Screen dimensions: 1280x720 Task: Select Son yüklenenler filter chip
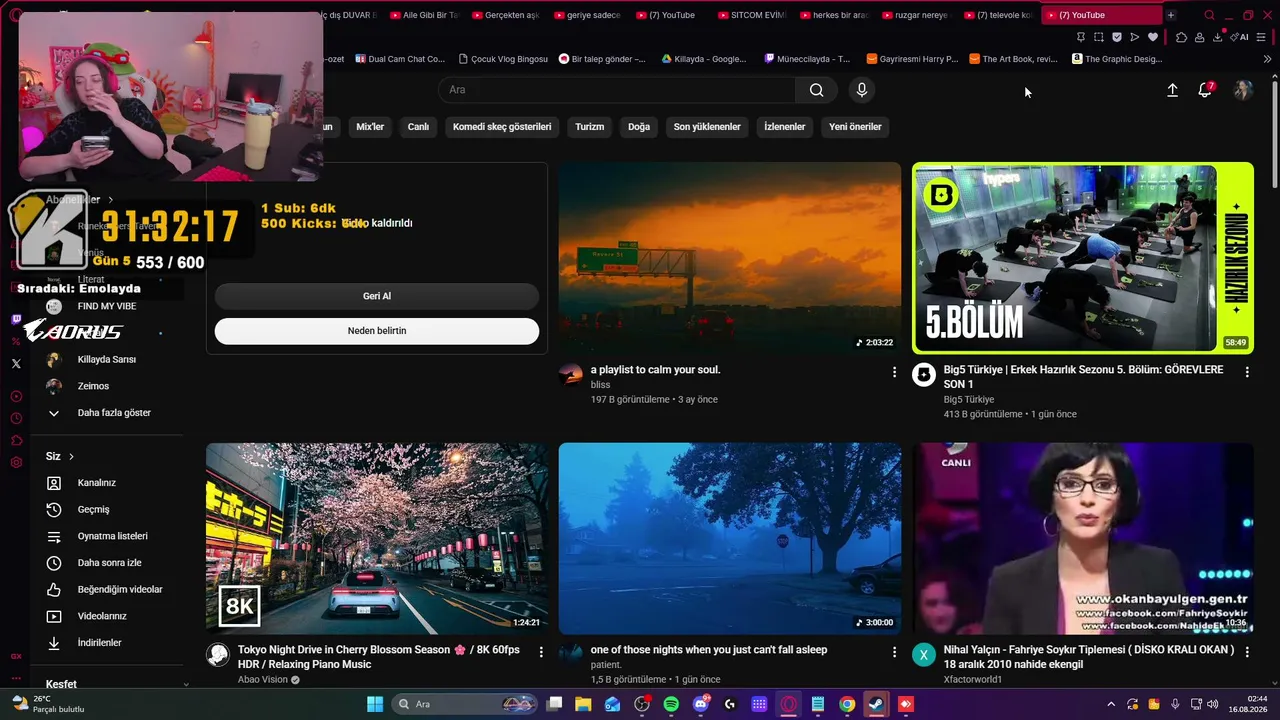[707, 127]
